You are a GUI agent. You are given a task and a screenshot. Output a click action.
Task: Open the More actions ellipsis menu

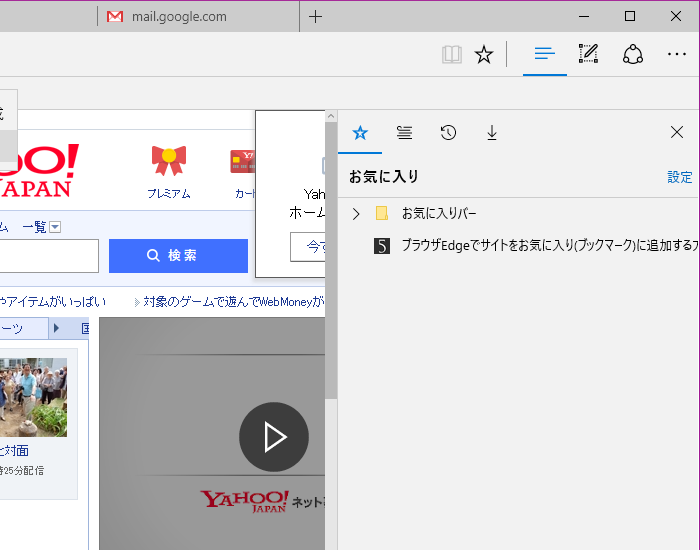tap(677, 54)
